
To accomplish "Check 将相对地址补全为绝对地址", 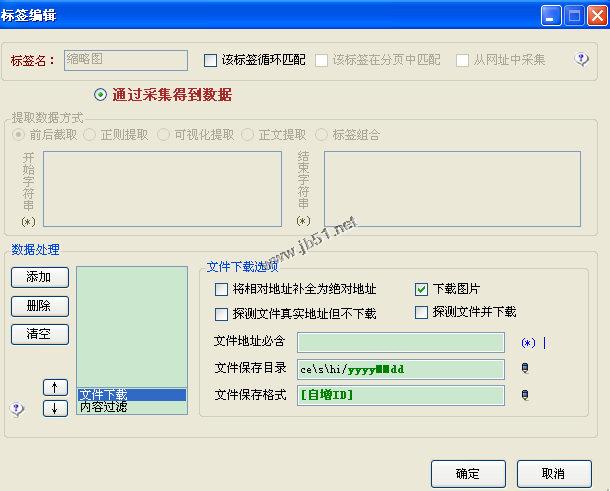I will (x=221, y=289).
